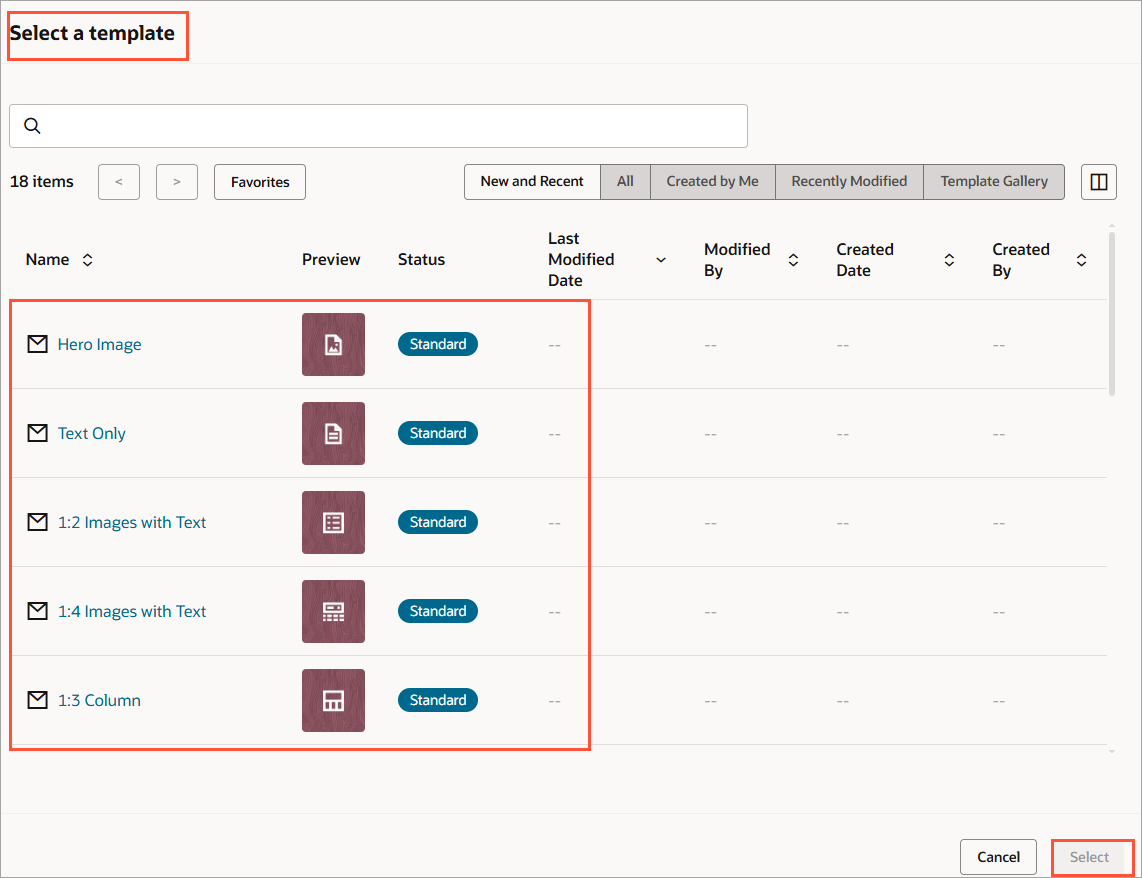Open the column layout toggle icon
The height and width of the screenshot is (878, 1142).
1098,182
